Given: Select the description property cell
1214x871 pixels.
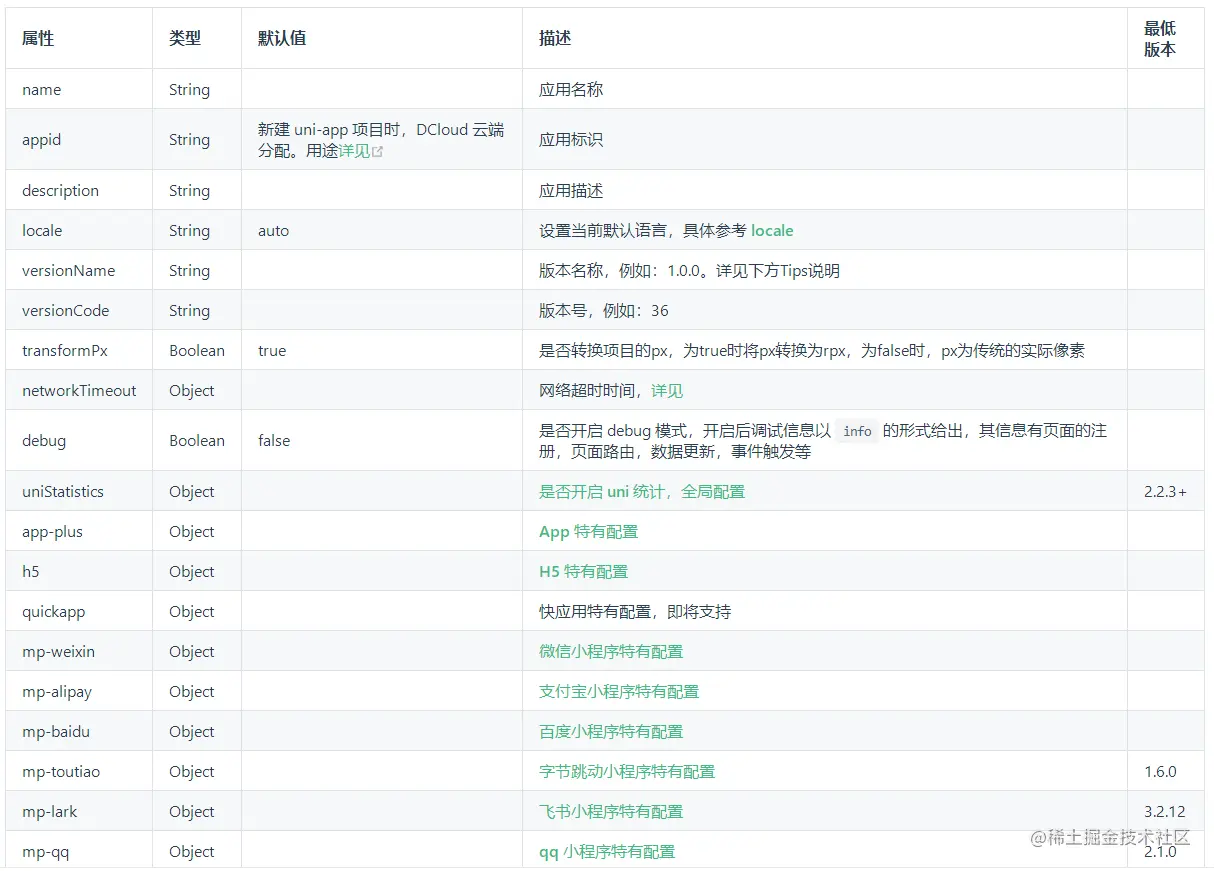Looking at the screenshot, I should pos(79,190).
